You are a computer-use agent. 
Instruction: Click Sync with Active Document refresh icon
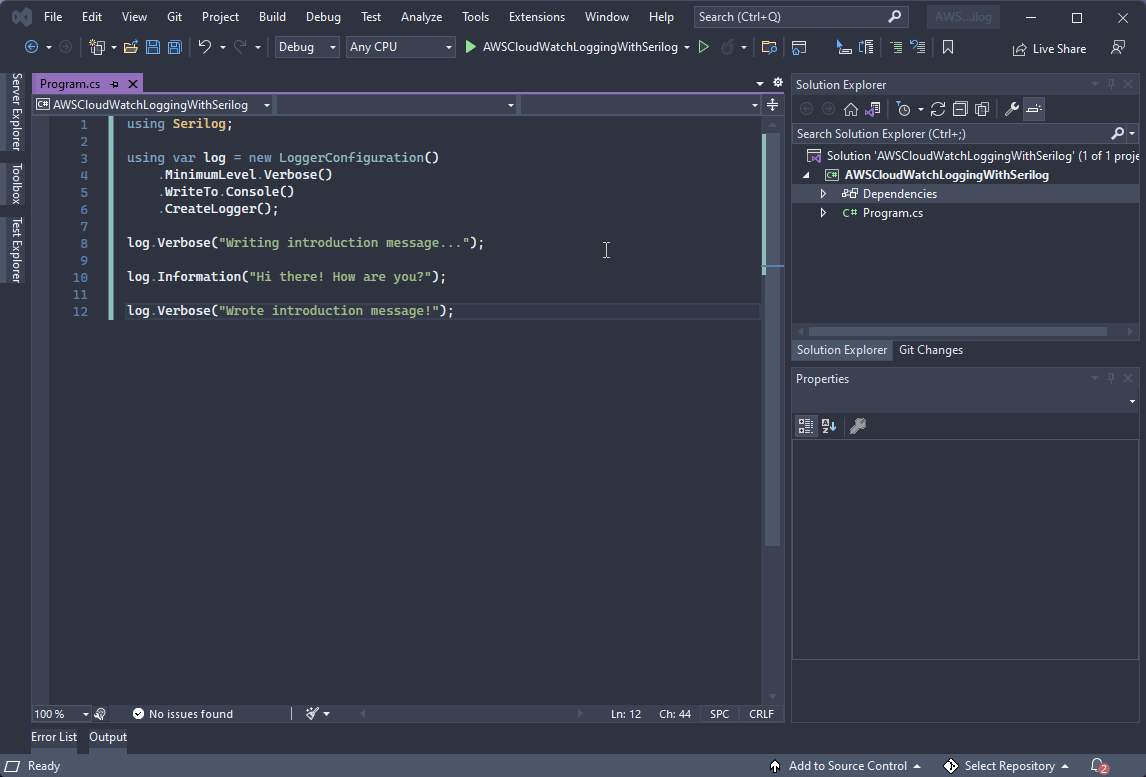tap(937, 109)
